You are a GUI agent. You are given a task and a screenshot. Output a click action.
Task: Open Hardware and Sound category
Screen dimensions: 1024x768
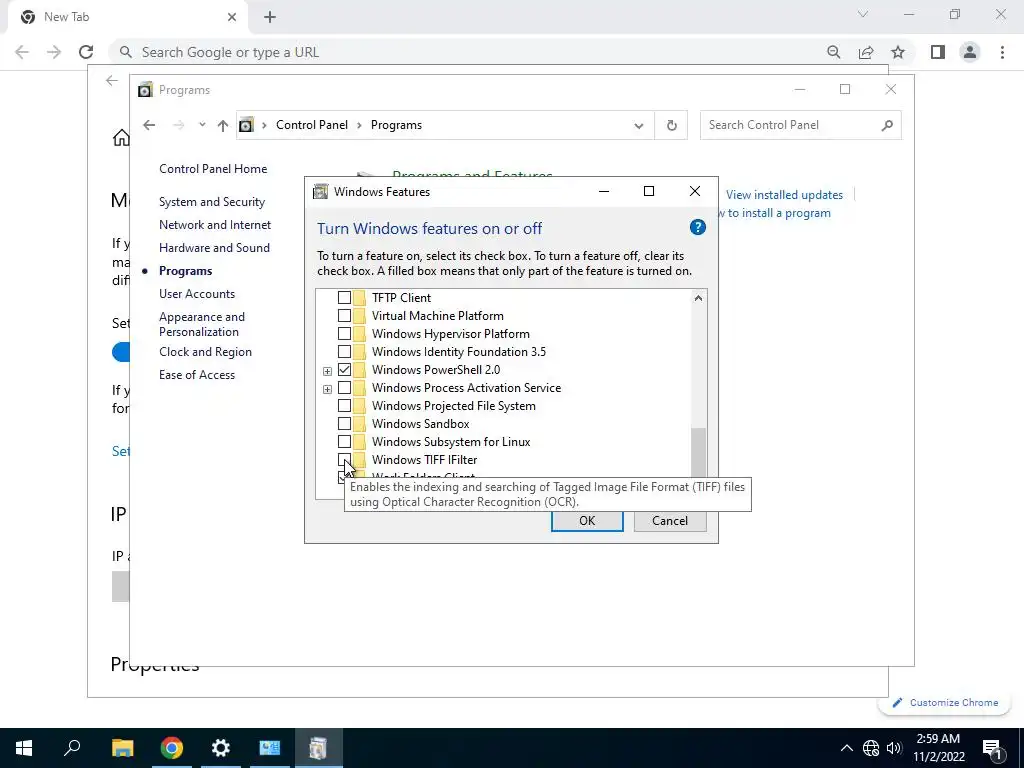point(214,248)
